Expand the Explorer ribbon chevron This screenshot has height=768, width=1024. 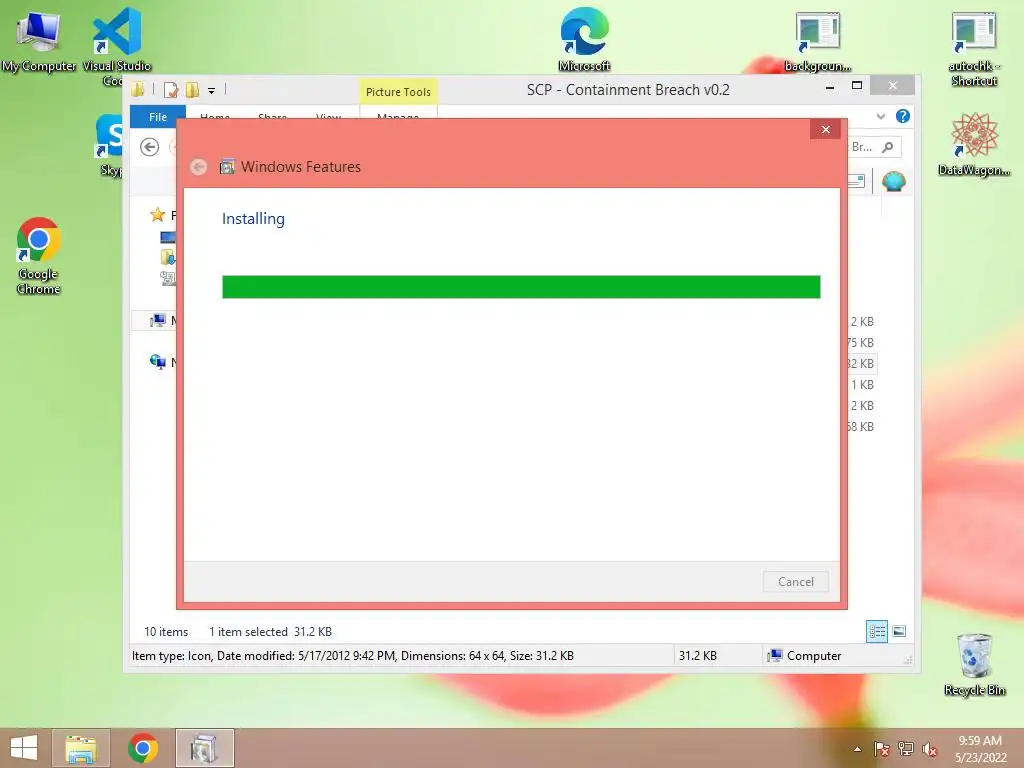pyautogui.click(x=881, y=116)
